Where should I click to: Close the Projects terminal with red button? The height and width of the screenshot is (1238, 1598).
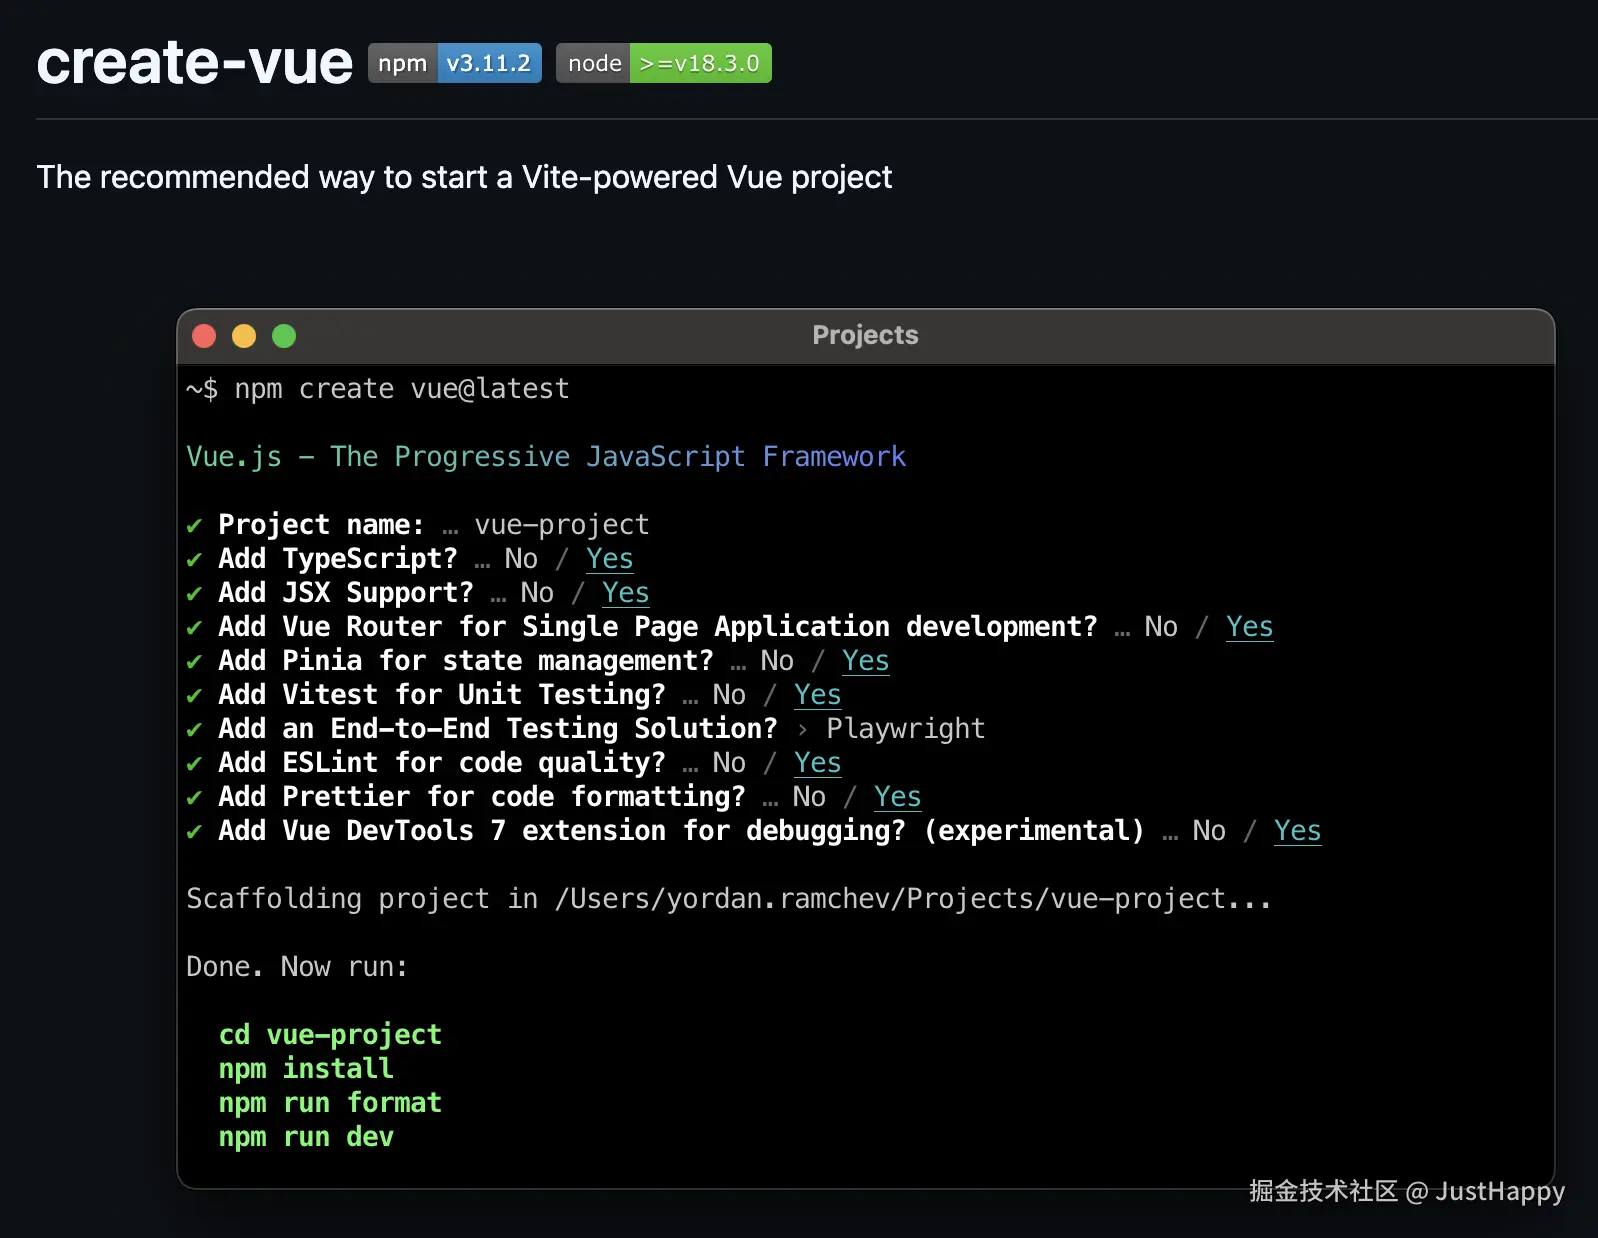204,336
